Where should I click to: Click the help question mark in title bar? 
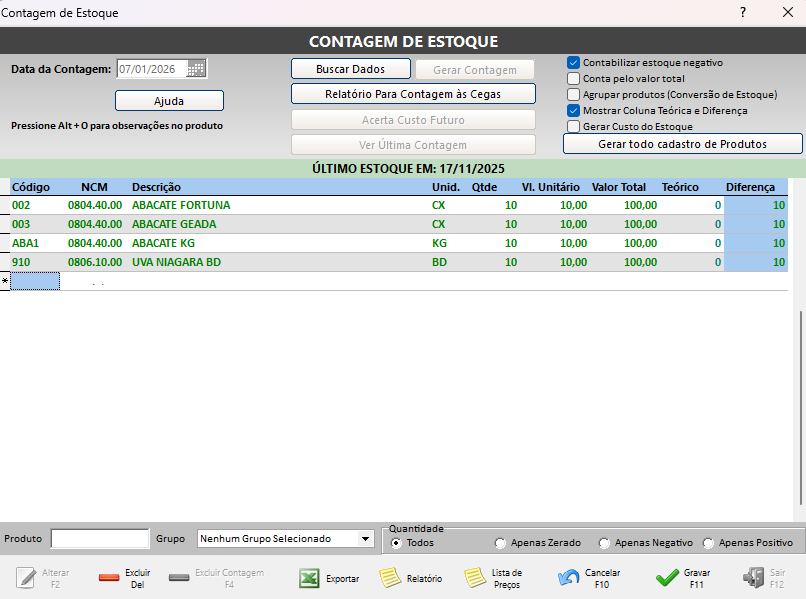point(743,13)
